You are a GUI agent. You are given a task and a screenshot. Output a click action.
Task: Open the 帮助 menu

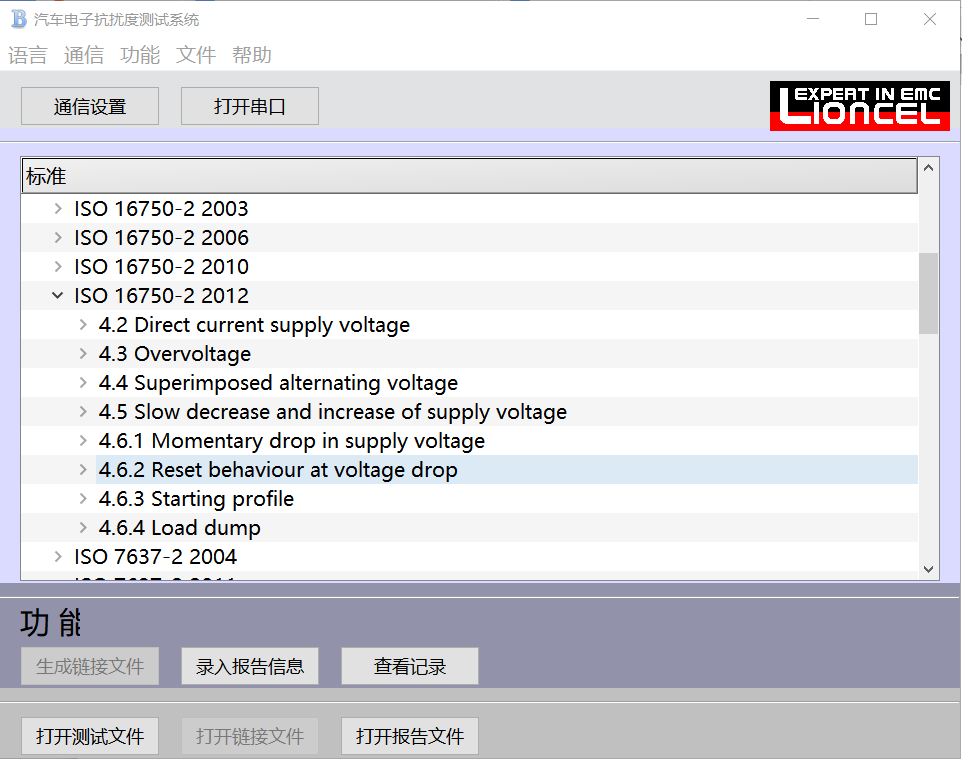tap(252, 55)
